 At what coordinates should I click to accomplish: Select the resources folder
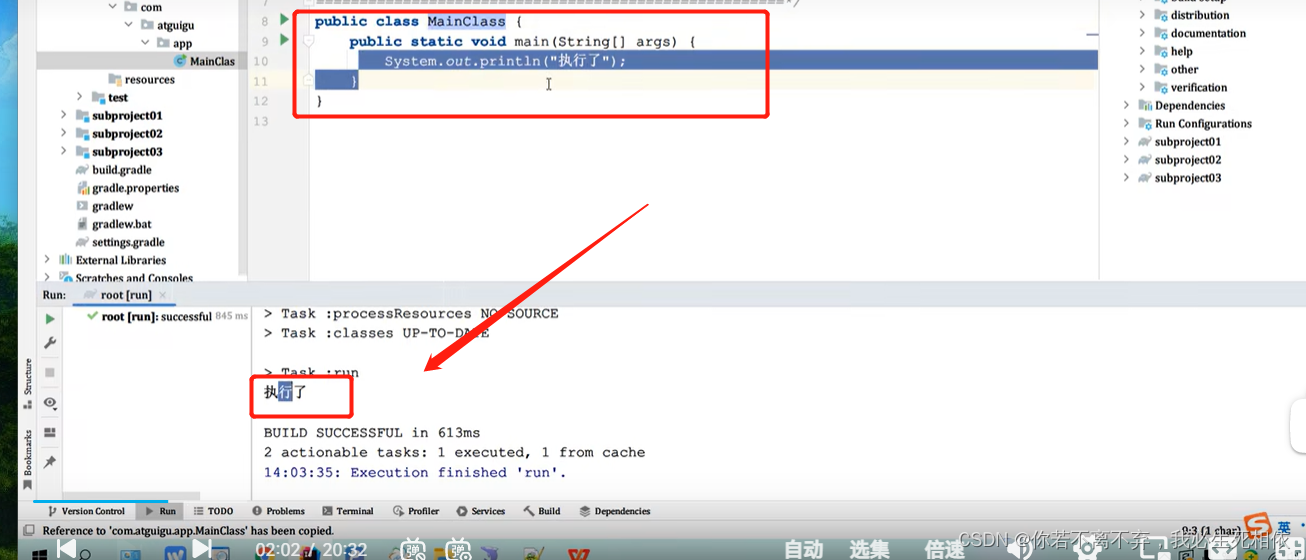(141, 79)
